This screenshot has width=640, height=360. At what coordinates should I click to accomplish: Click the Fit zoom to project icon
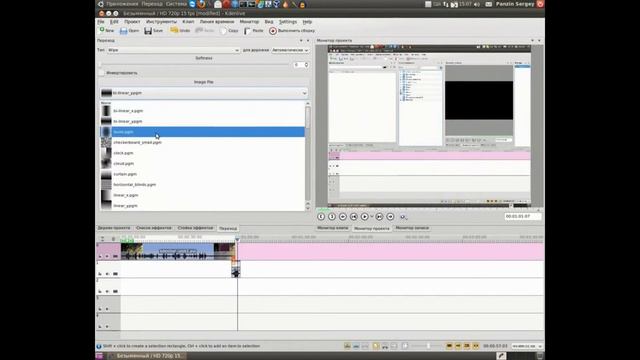[404, 346]
